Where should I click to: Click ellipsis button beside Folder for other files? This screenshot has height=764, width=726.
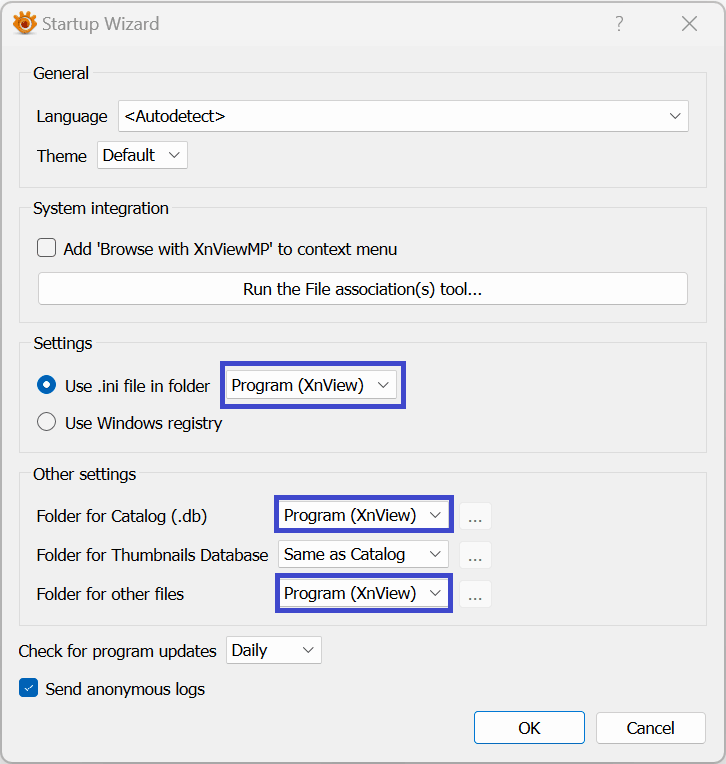tap(475, 594)
